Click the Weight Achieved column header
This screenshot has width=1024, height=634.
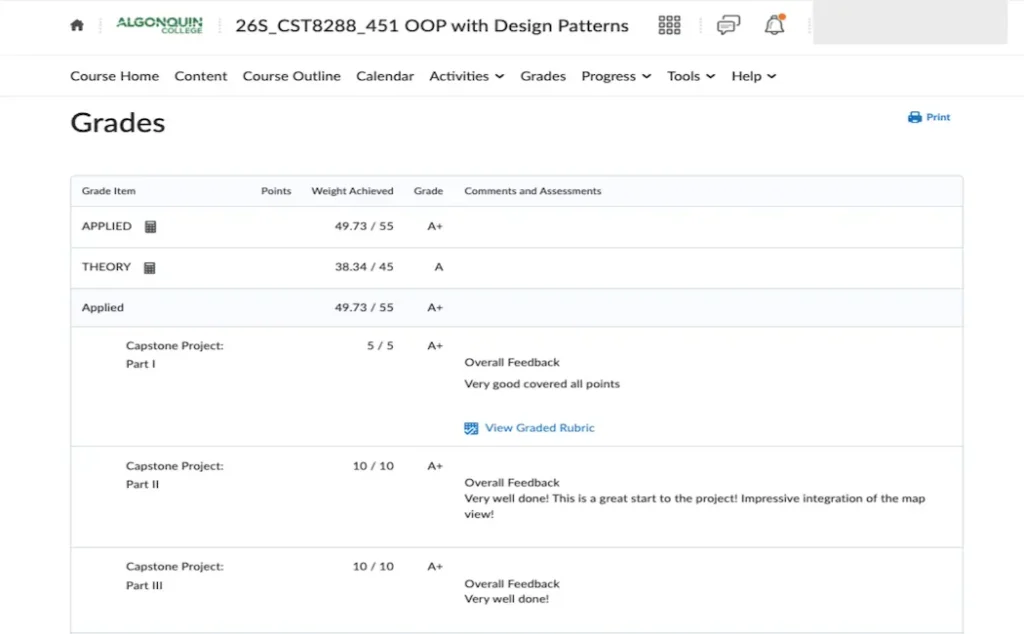(352, 191)
